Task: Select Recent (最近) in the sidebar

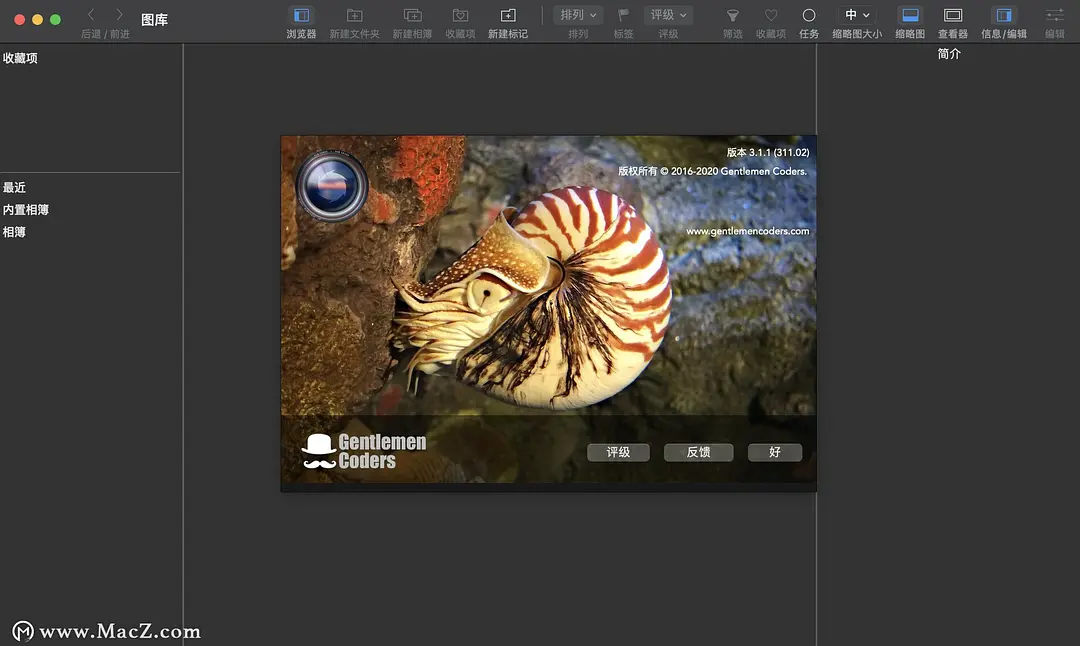Action: [15, 188]
